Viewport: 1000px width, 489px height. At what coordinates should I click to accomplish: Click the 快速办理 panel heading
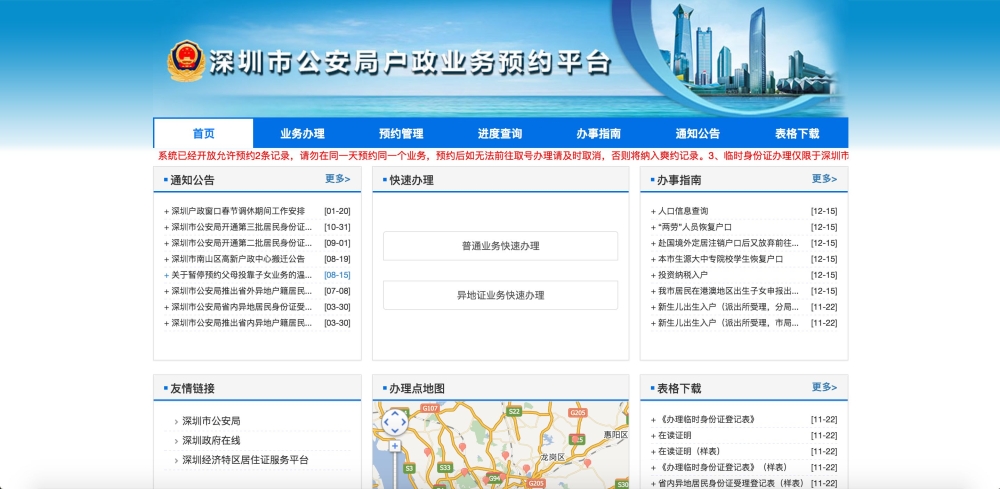pyautogui.click(x=411, y=180)
